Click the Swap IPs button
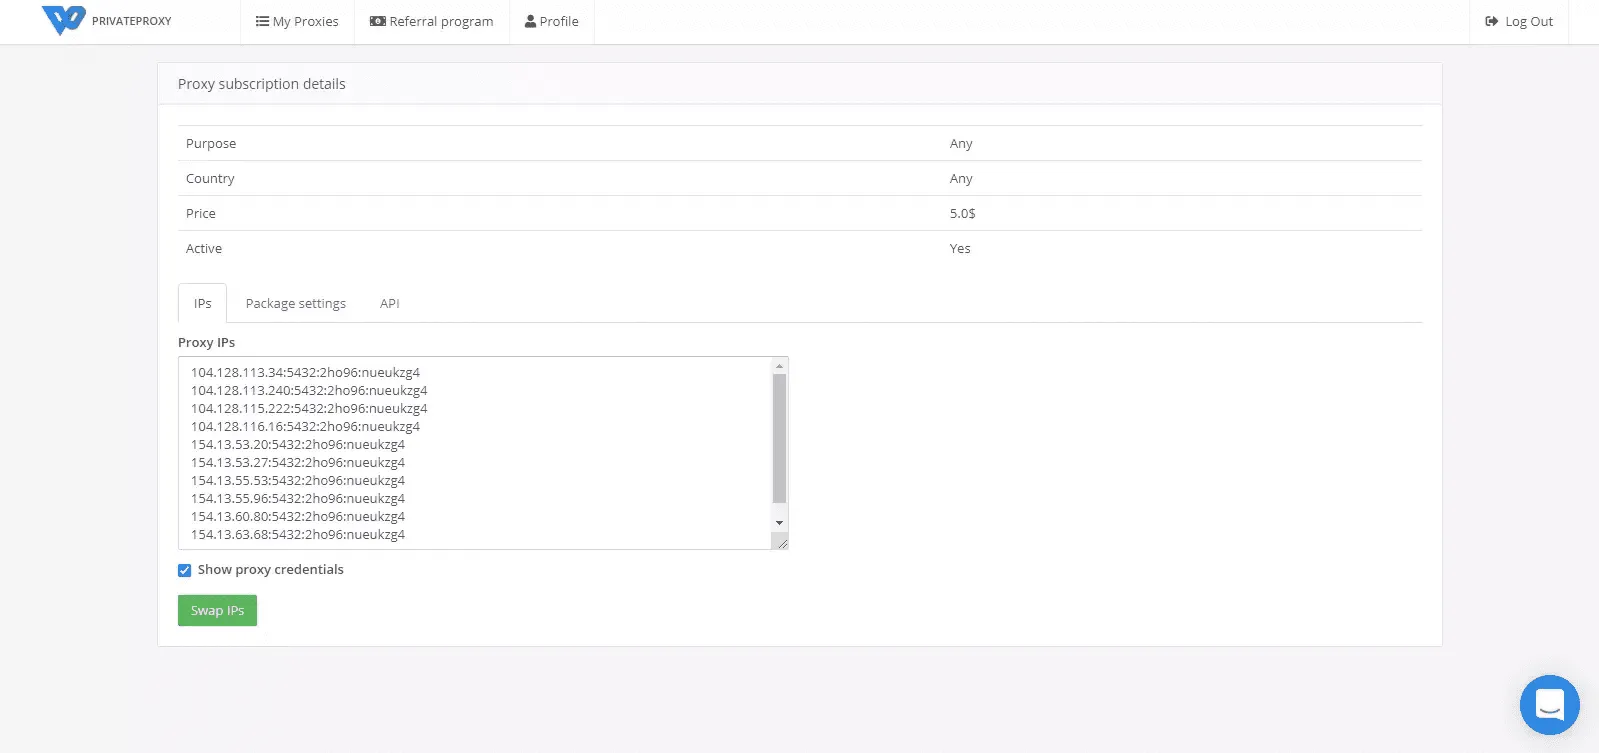The image size is (1599, 753). tap(217, 610)
